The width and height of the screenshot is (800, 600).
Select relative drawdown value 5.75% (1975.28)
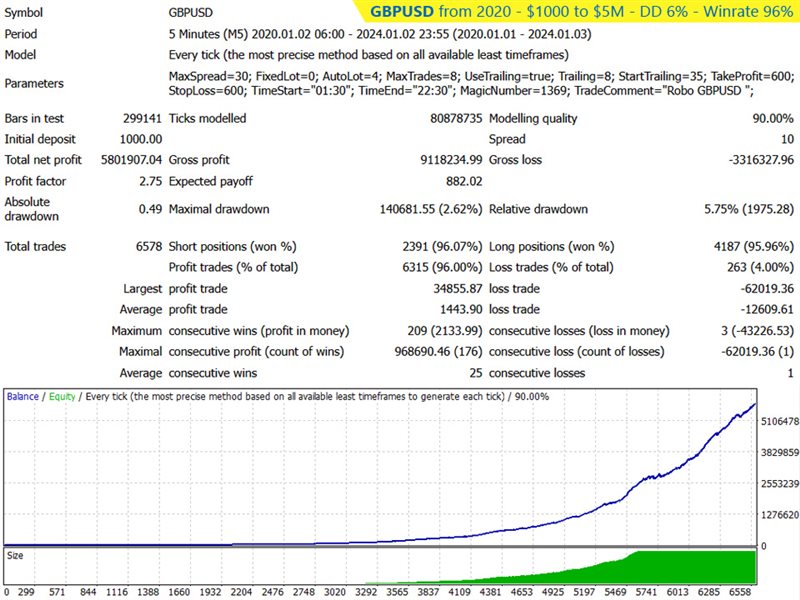pos(749,209)
